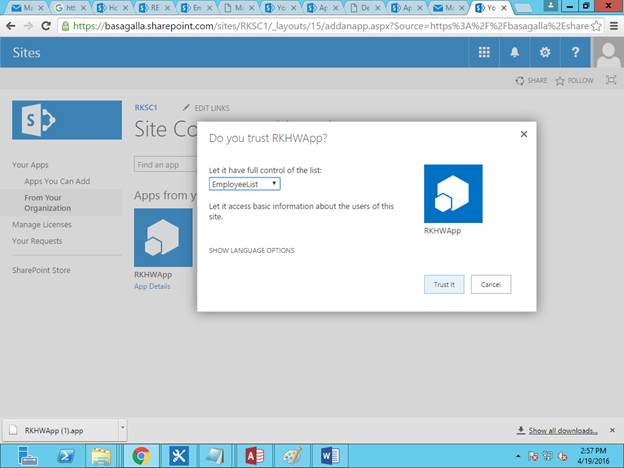Click the Chrome taskbar icon
Viewport: 624px width, 468px height.
pyautogui.click(x=141, y=456)
